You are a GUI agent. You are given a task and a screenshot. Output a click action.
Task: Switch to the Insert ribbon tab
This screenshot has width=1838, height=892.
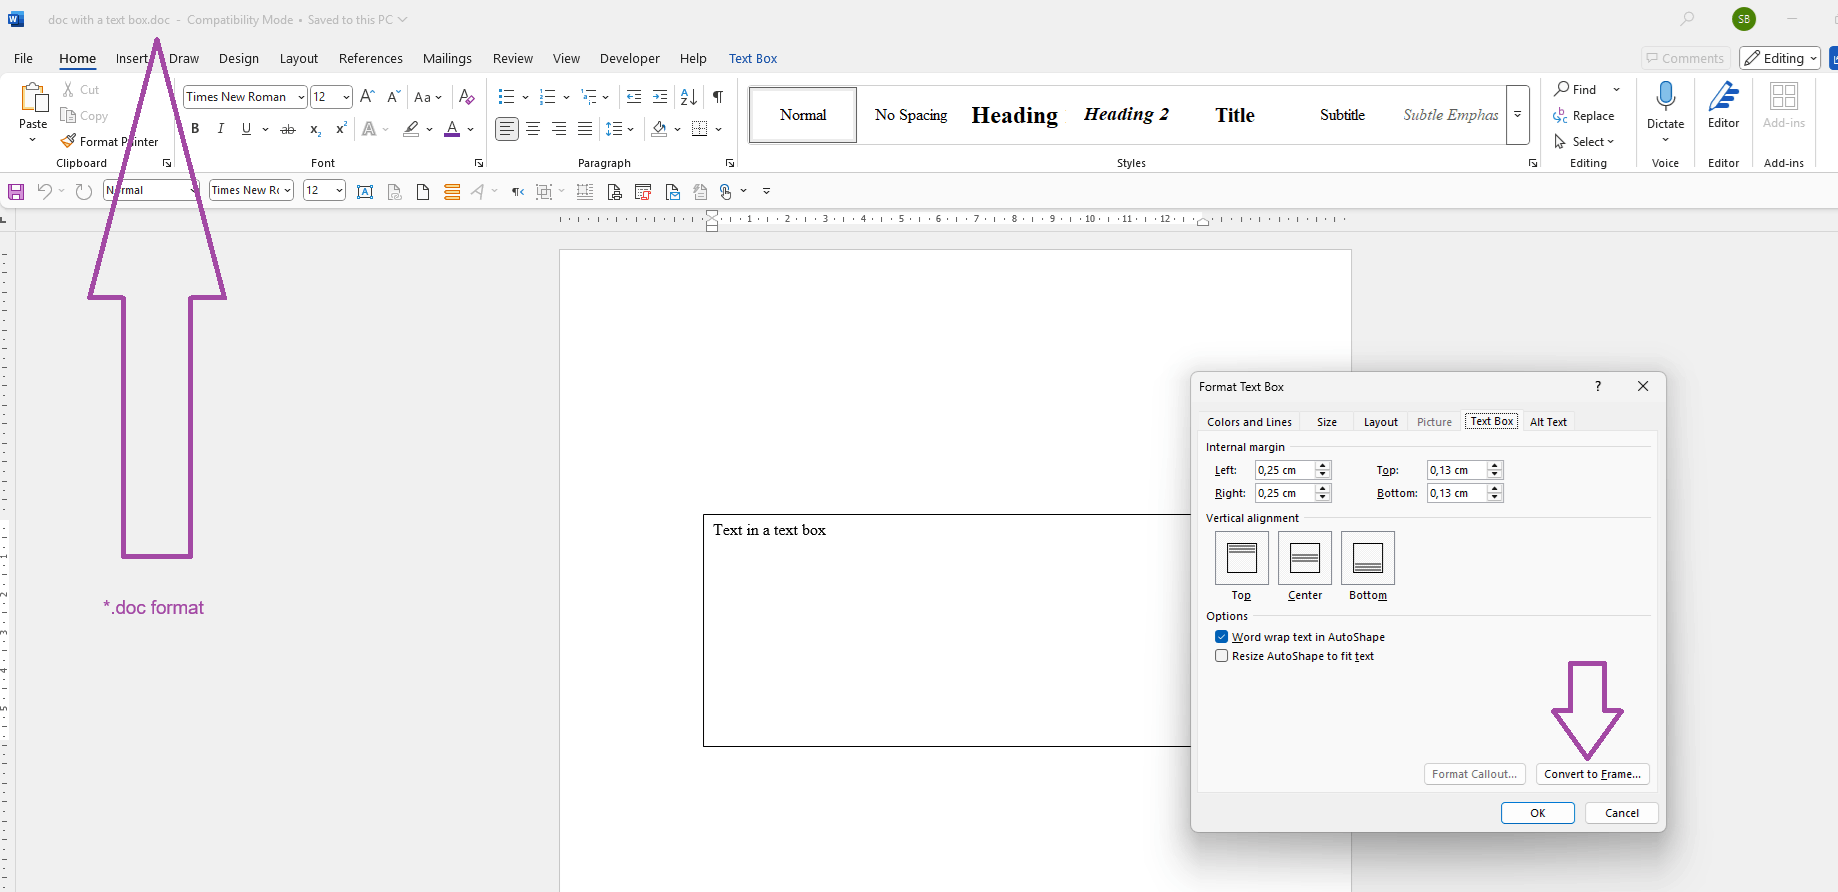(x=131, y=58)
